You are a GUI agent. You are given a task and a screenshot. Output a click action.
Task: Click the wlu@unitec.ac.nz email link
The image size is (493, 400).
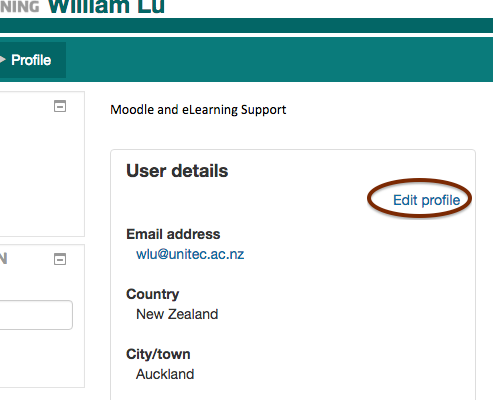point(190,254)
